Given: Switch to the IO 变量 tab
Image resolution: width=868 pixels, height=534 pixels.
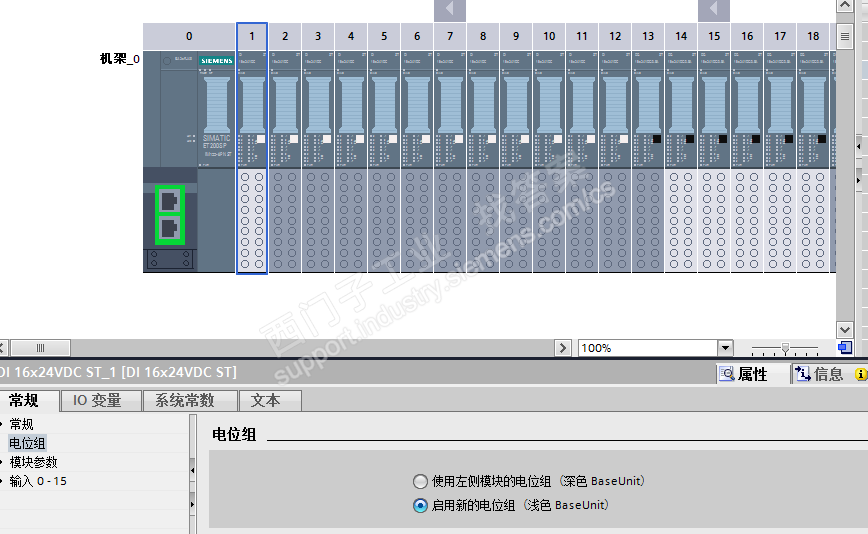Looking at the screenshot, I should pyautogui.click(x=100, y=401).
